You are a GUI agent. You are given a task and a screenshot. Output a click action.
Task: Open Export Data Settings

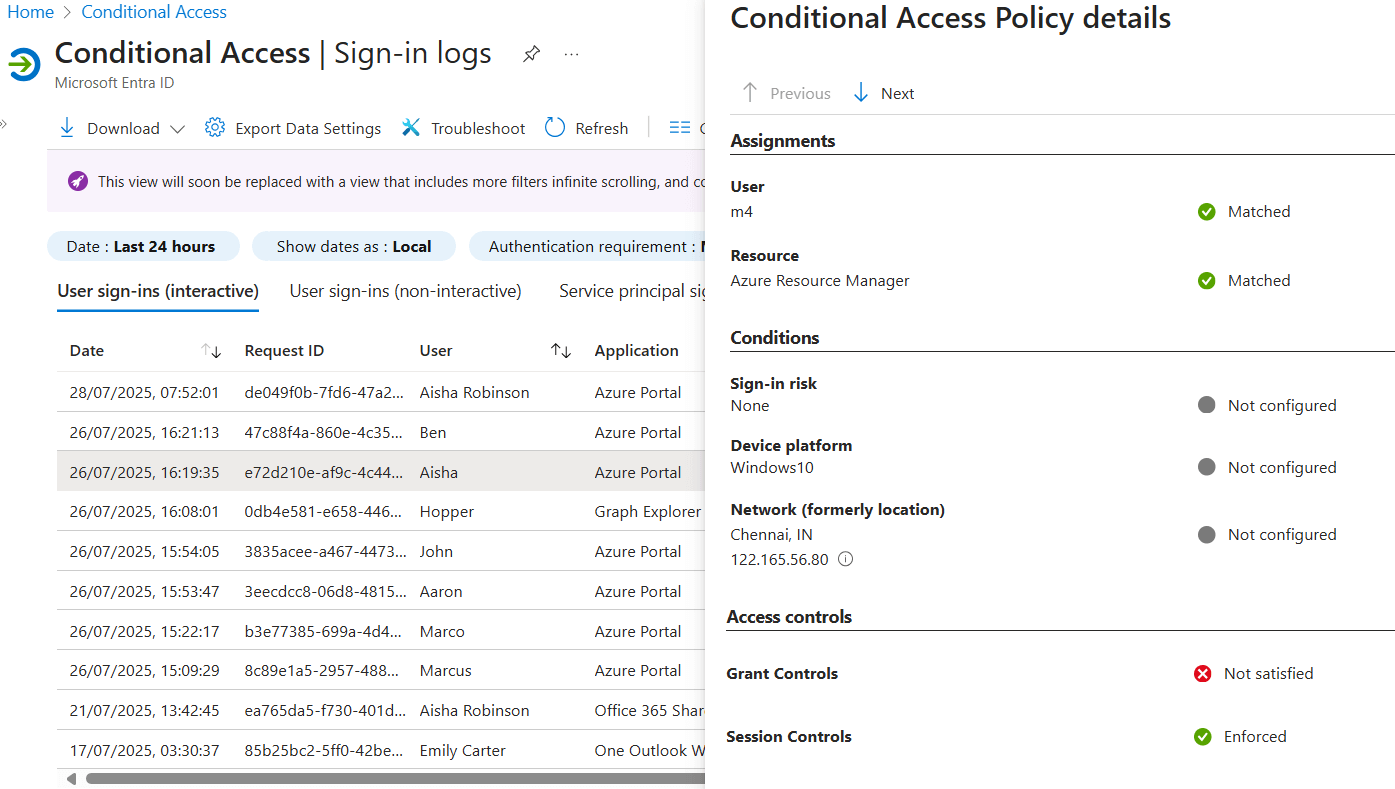click(293, 127)
